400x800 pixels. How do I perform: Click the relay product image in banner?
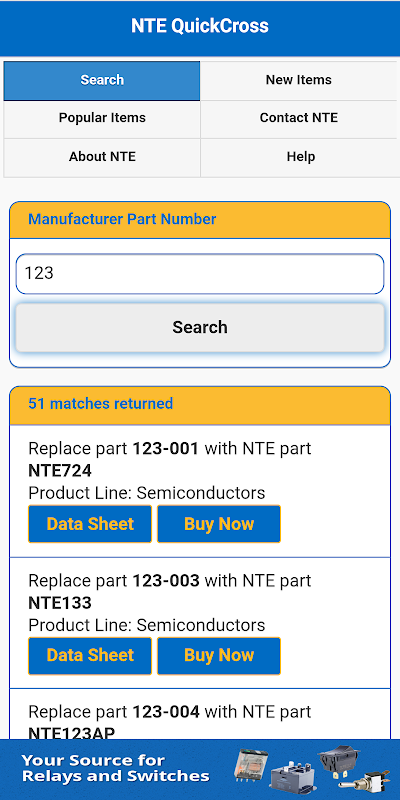tap(250, 764)
